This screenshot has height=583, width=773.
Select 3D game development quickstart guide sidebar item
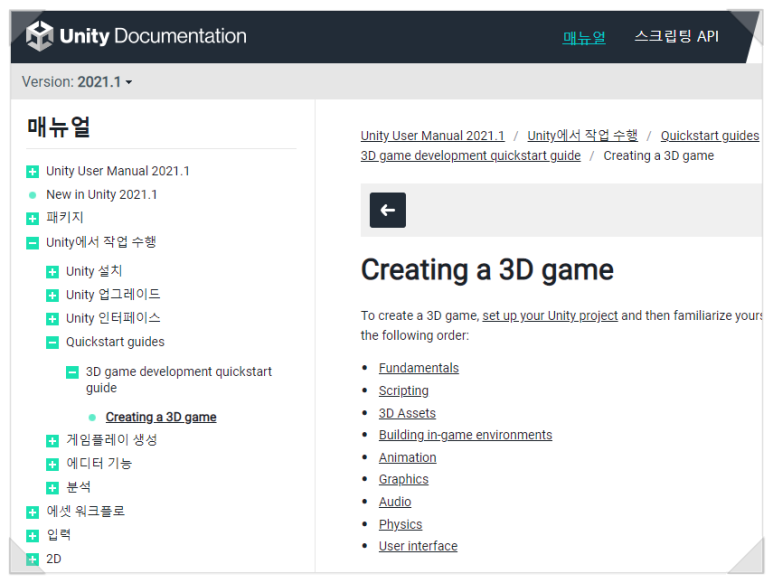[178, 379]
